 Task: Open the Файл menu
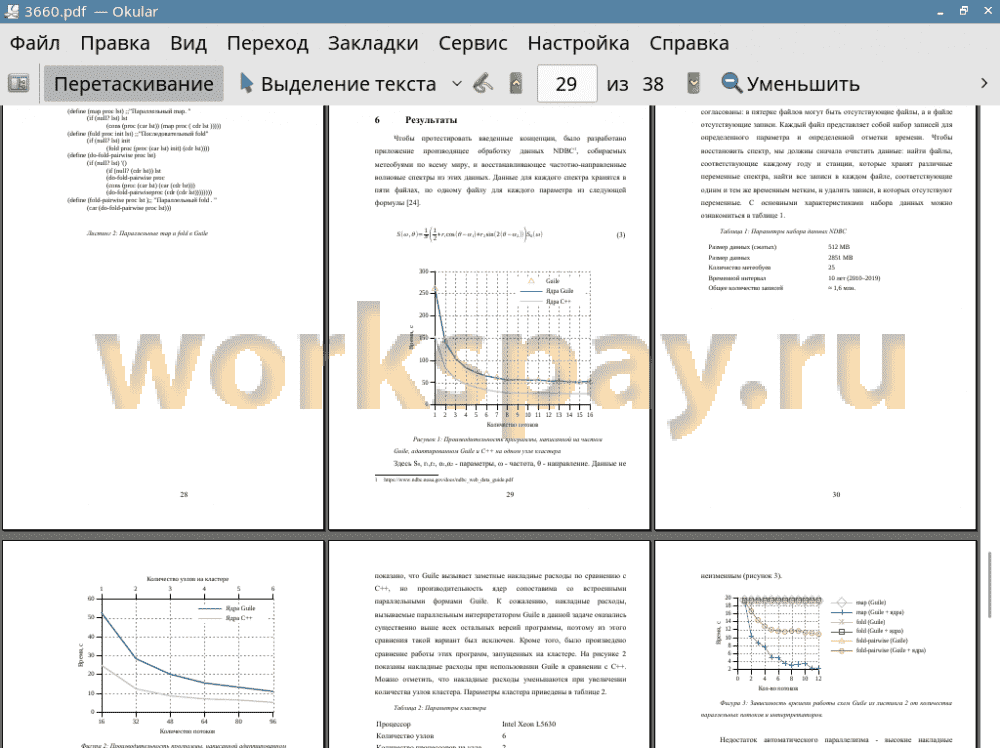tap(35, 43)
